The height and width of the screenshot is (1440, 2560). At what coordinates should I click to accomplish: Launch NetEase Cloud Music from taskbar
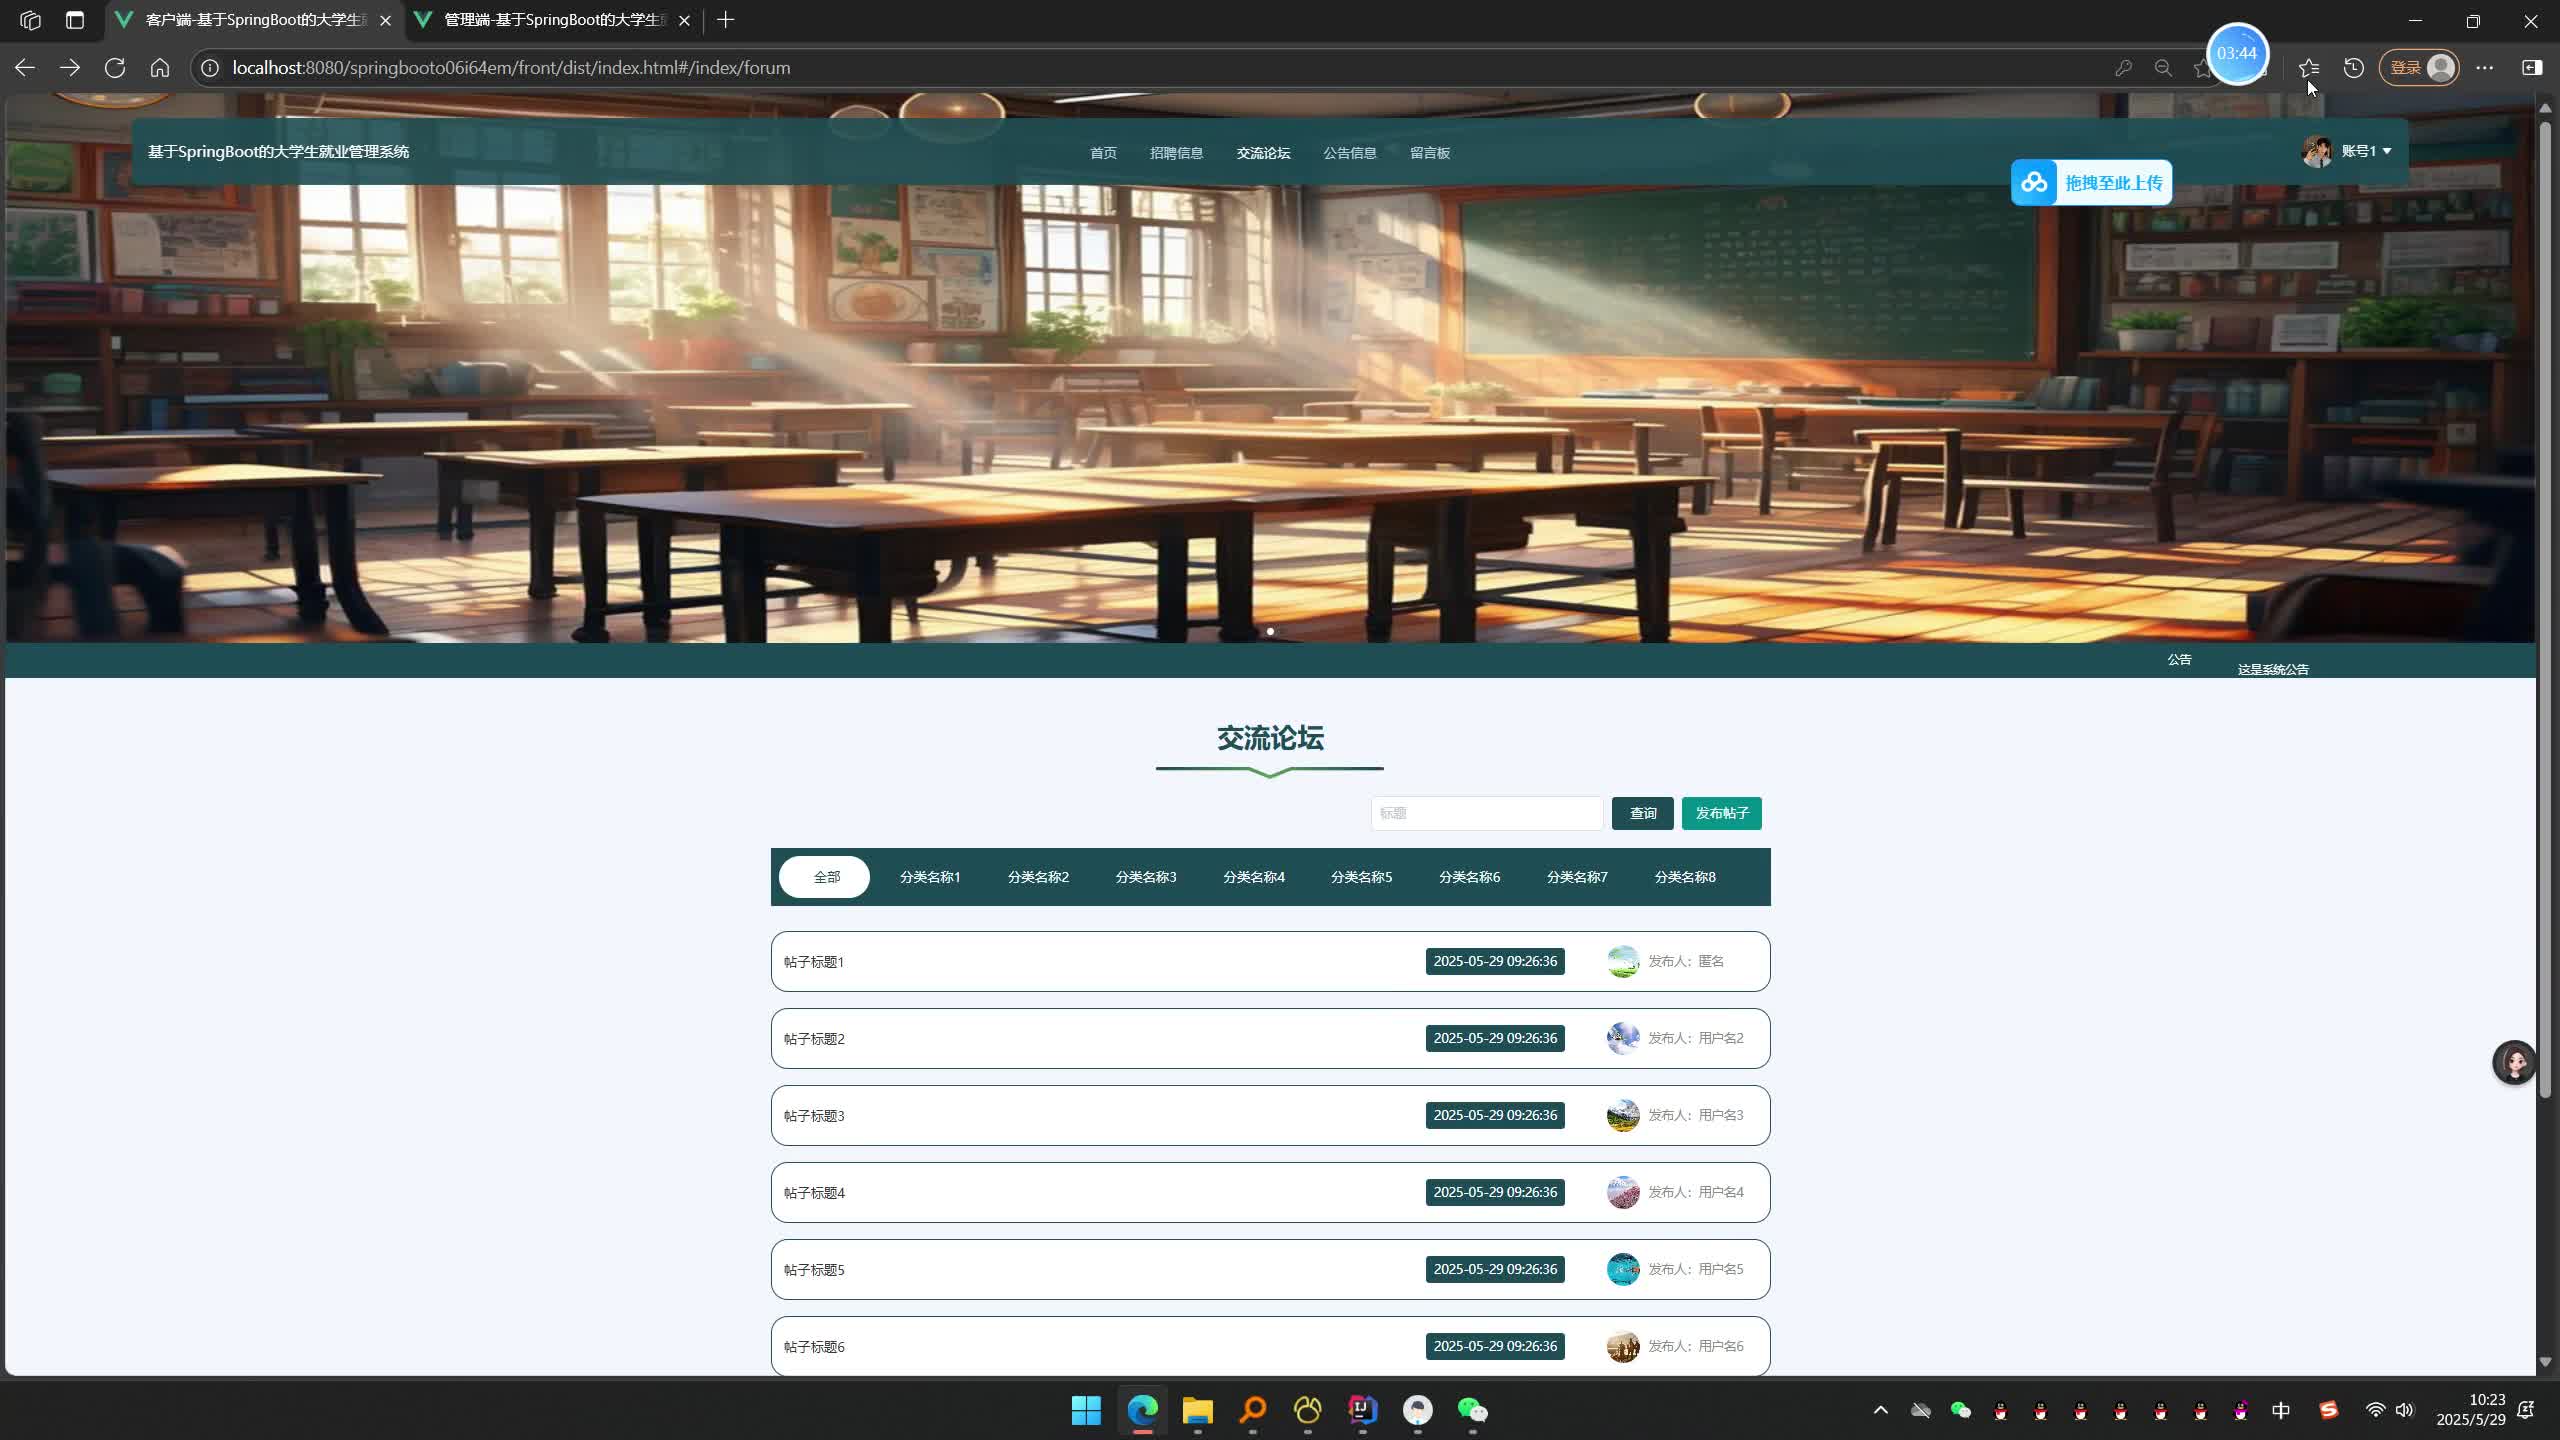1308,1411
